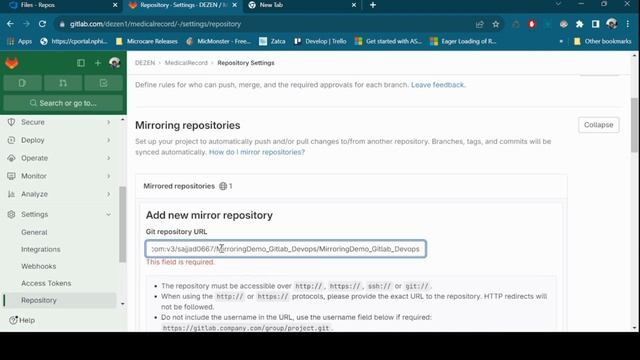The width and height of the screenshot is (640, 360).
Task: Open Chrome profile avatar
Action: click(611, 24)
